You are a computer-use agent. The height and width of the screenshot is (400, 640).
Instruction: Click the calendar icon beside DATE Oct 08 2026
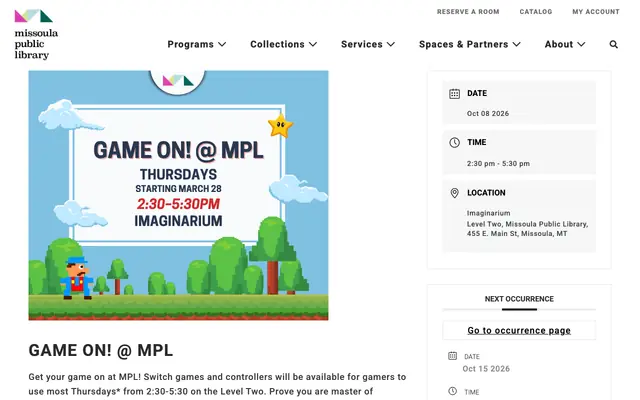[454, 93]
